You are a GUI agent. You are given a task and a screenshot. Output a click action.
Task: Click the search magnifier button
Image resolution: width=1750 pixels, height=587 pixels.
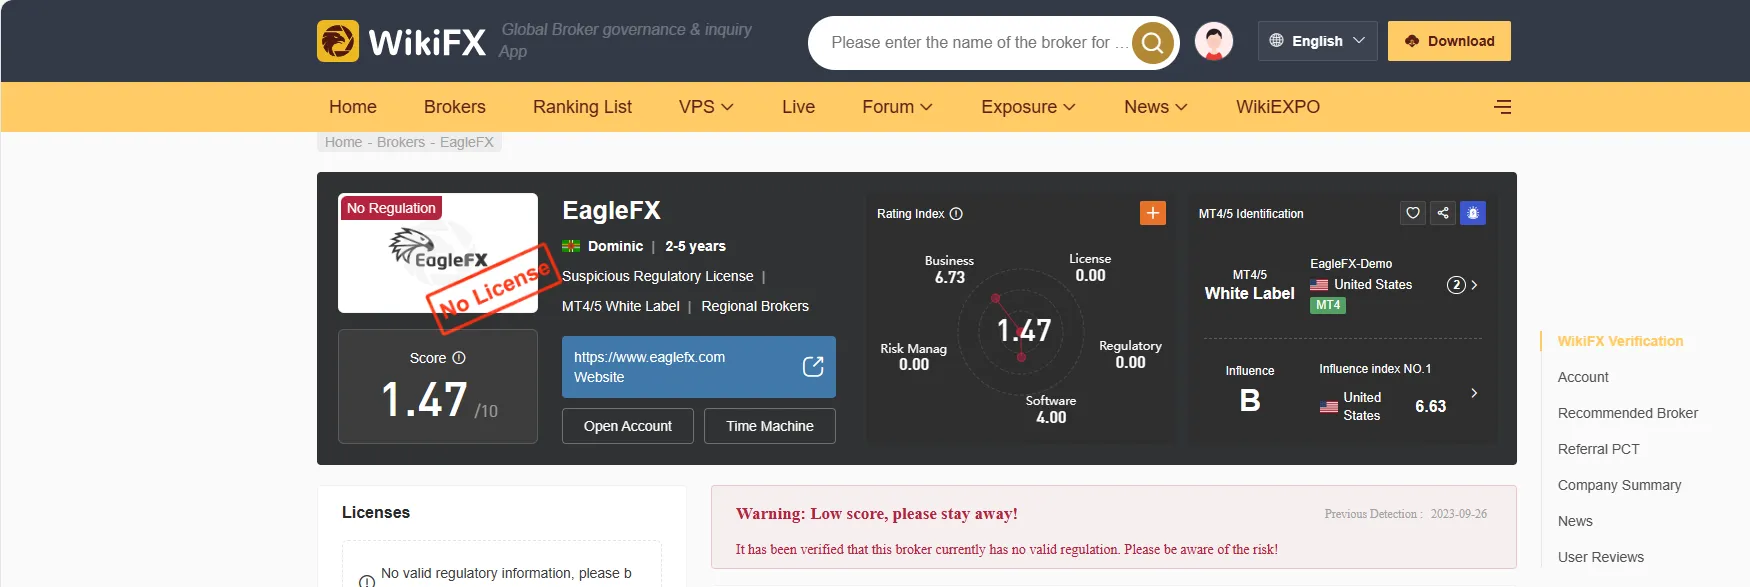1152,42
